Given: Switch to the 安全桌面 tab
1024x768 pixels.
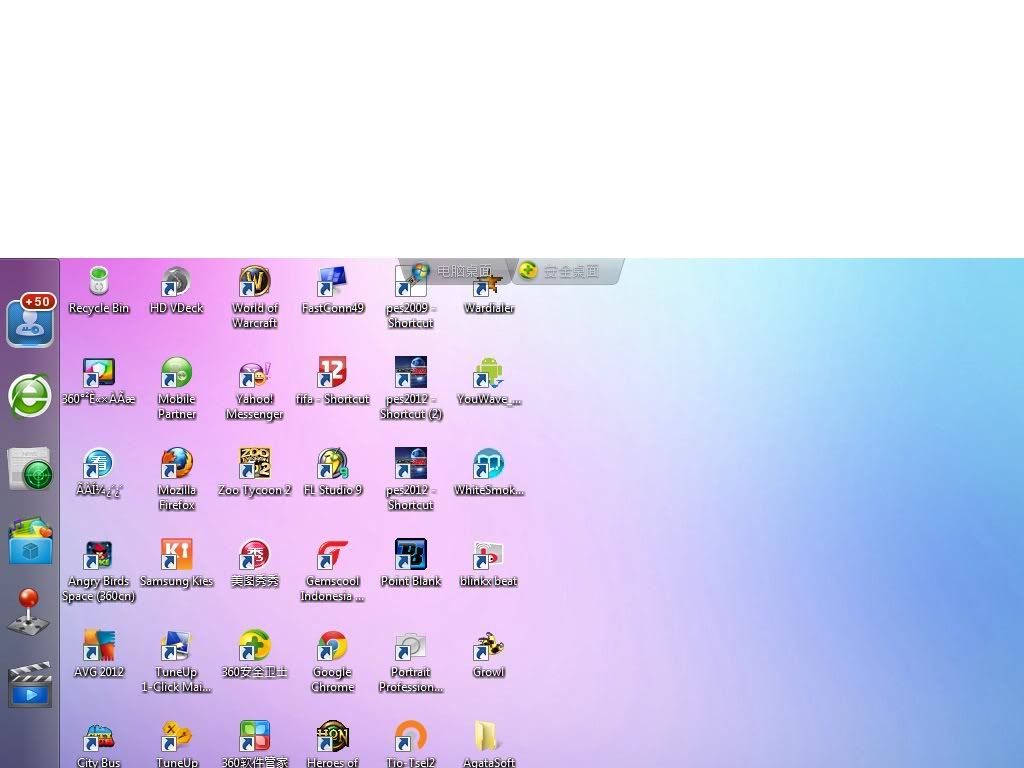Looking at the screenshot, I should point(568,271).
